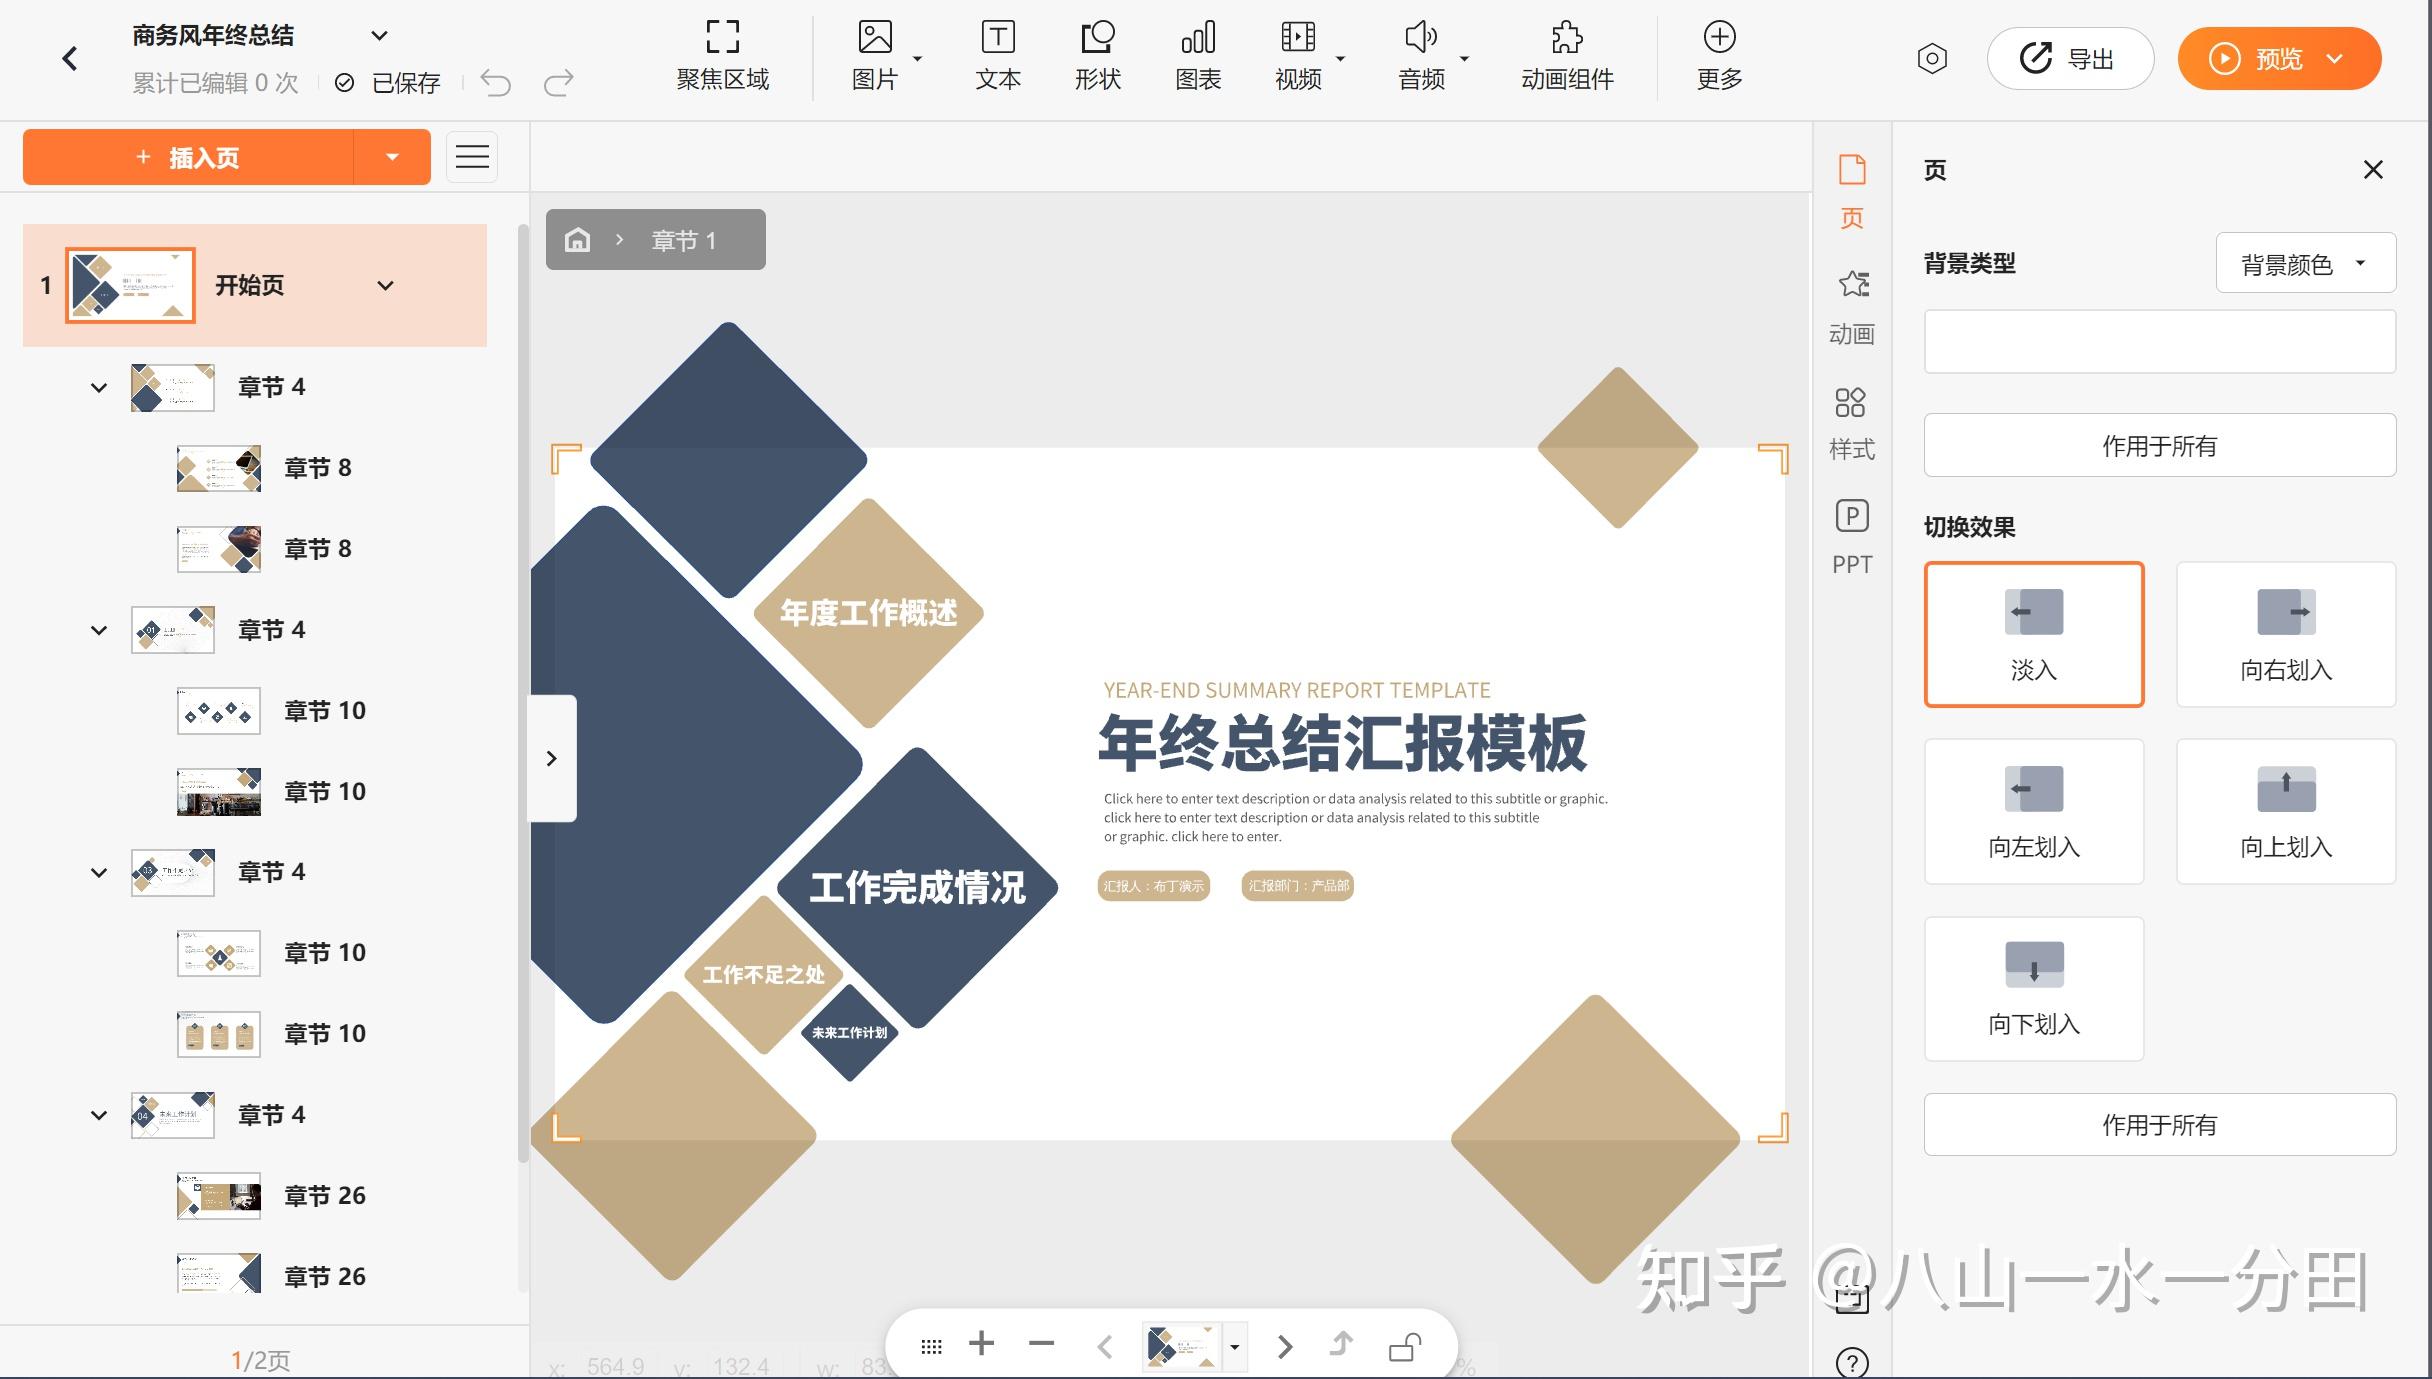This screenshot has width=2432, height=1379.
Task: Select the 向左划入 transition
Action: (x=2034, y=811)
